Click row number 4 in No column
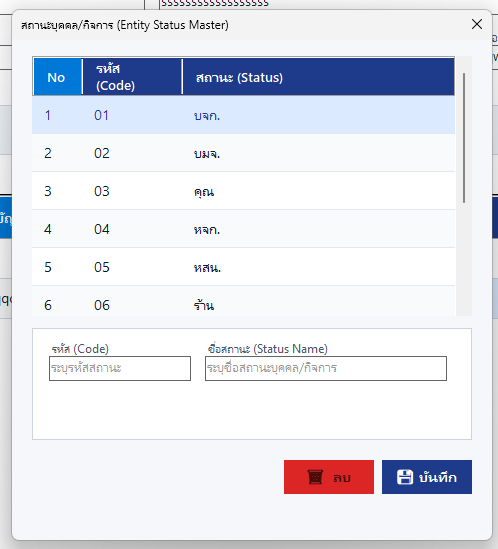Screen dimensions: 498x549 (48, 229)
